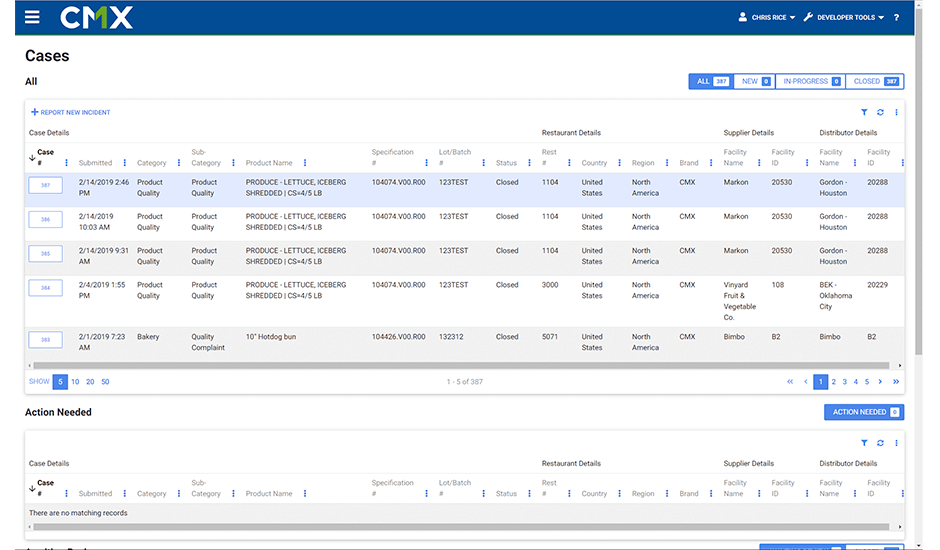Open Product Name column menu in All table
Screen dimensions: 940x550
click(305, 163)
